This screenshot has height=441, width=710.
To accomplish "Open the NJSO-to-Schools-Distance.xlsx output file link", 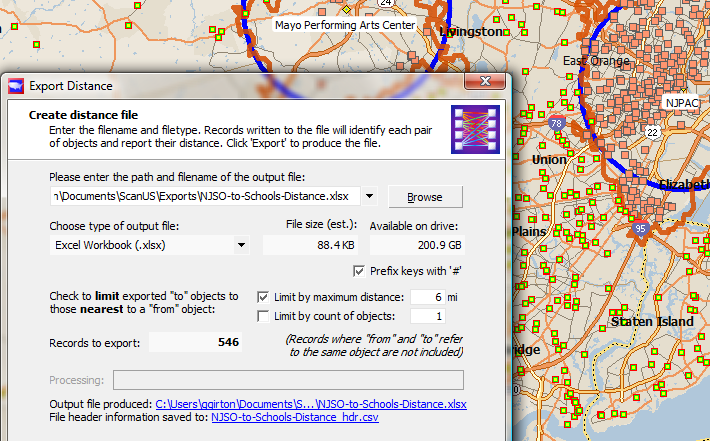I will click(x=311, y=404).
